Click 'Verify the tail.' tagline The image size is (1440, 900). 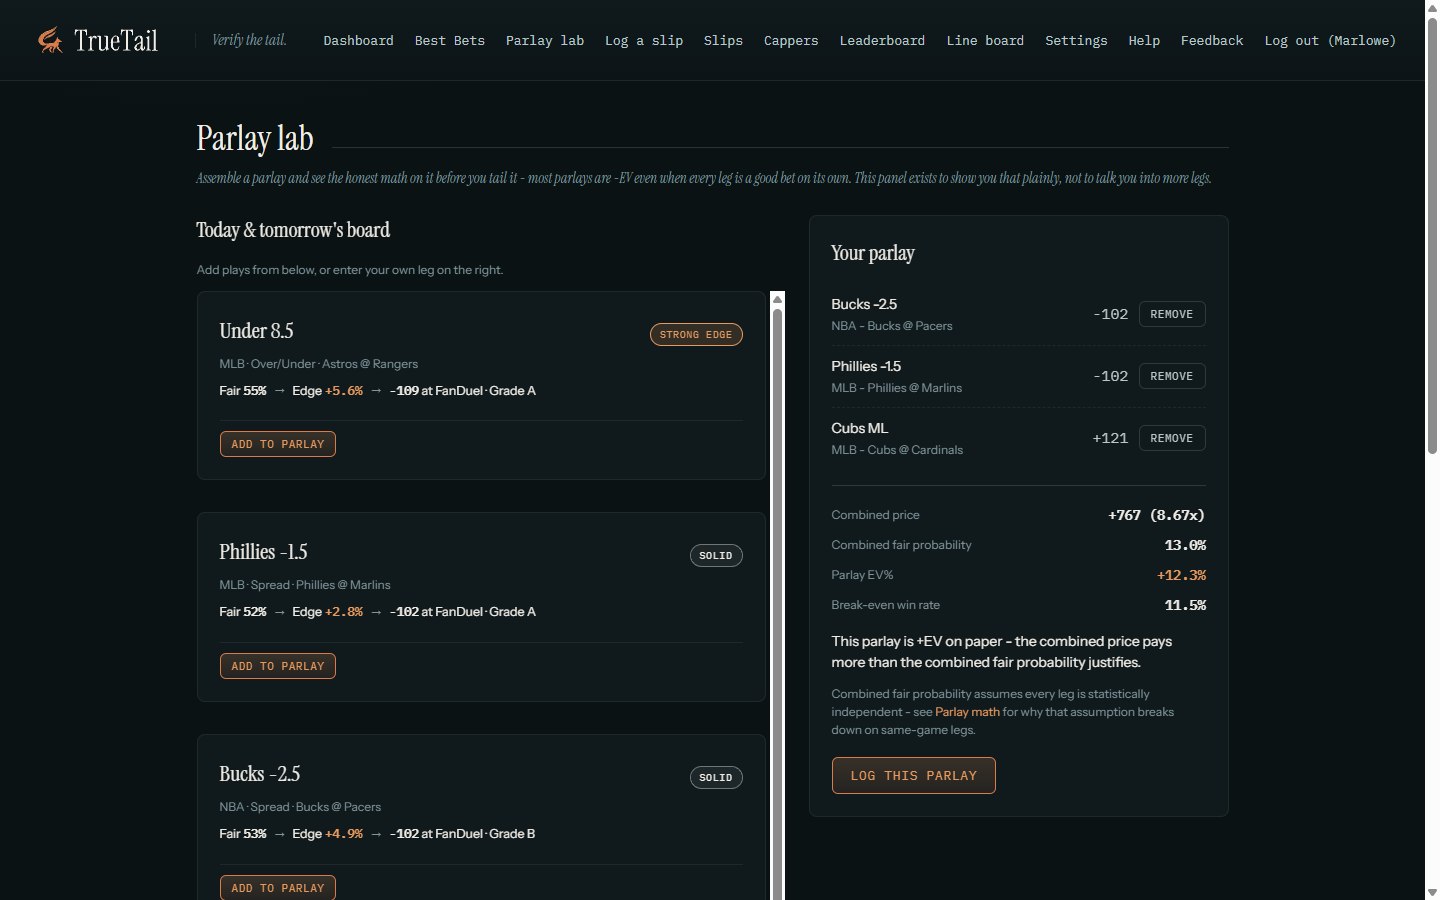point(249,40)
